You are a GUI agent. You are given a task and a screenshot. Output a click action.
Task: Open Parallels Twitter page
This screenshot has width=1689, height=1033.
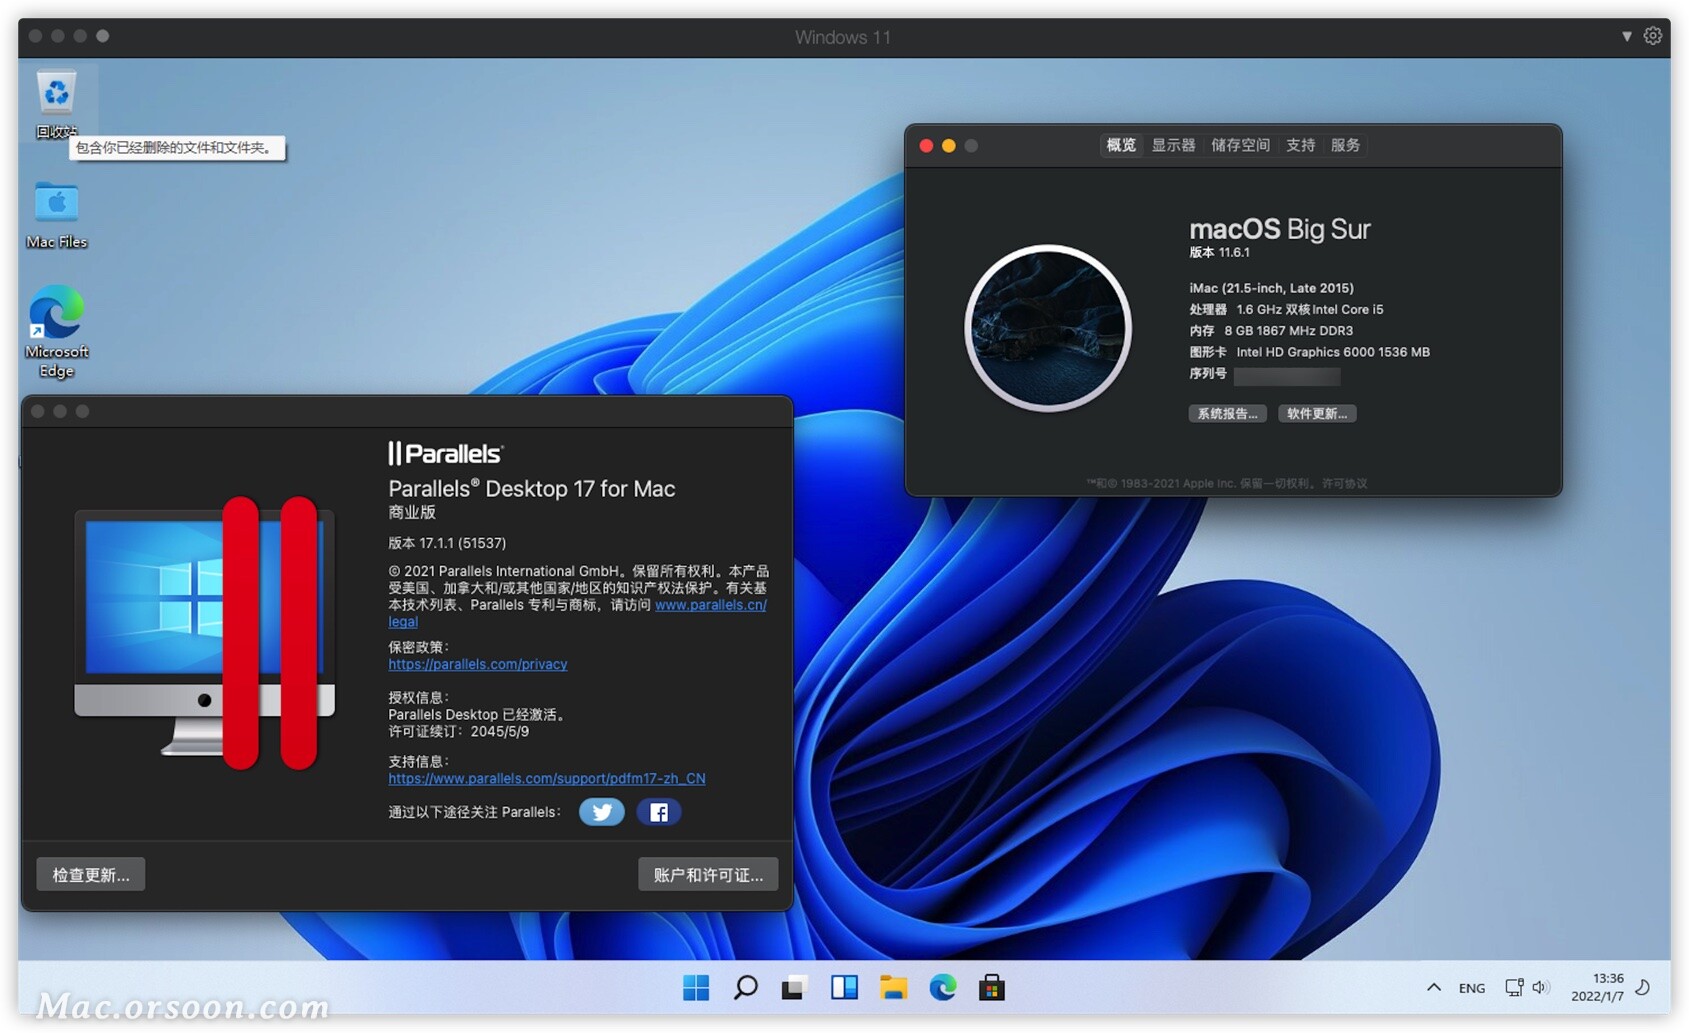[x=602, y=812]
